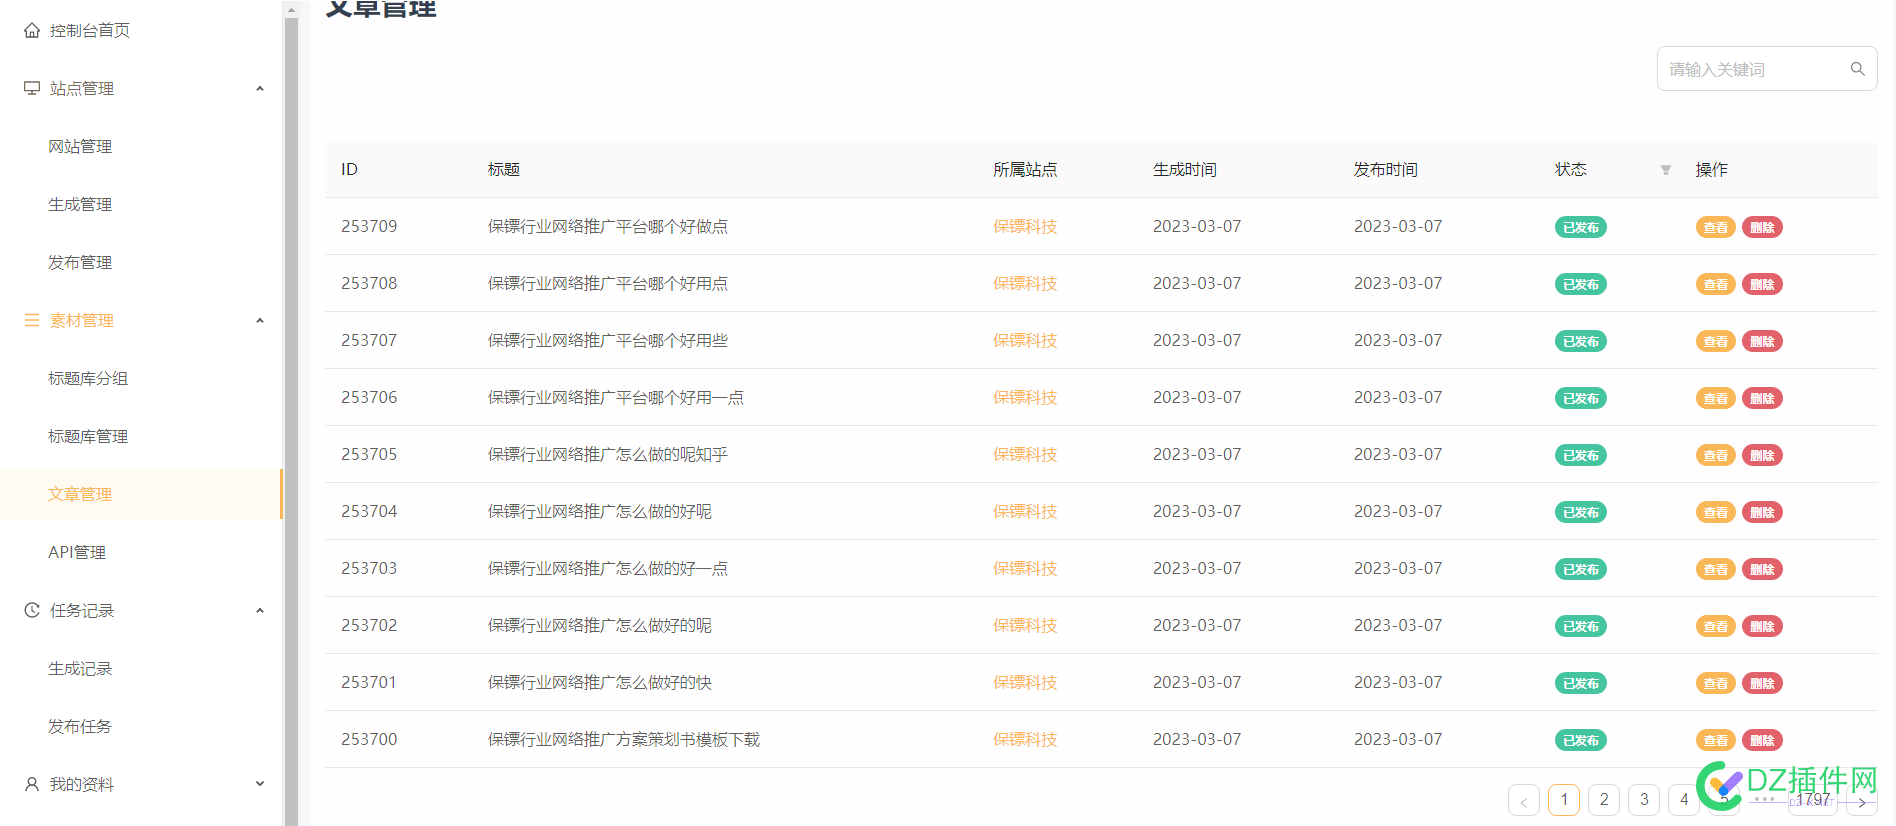Screen dimensions: 1896x826
Task: Click the 生成时间 column header
Action: point(1185,170)
